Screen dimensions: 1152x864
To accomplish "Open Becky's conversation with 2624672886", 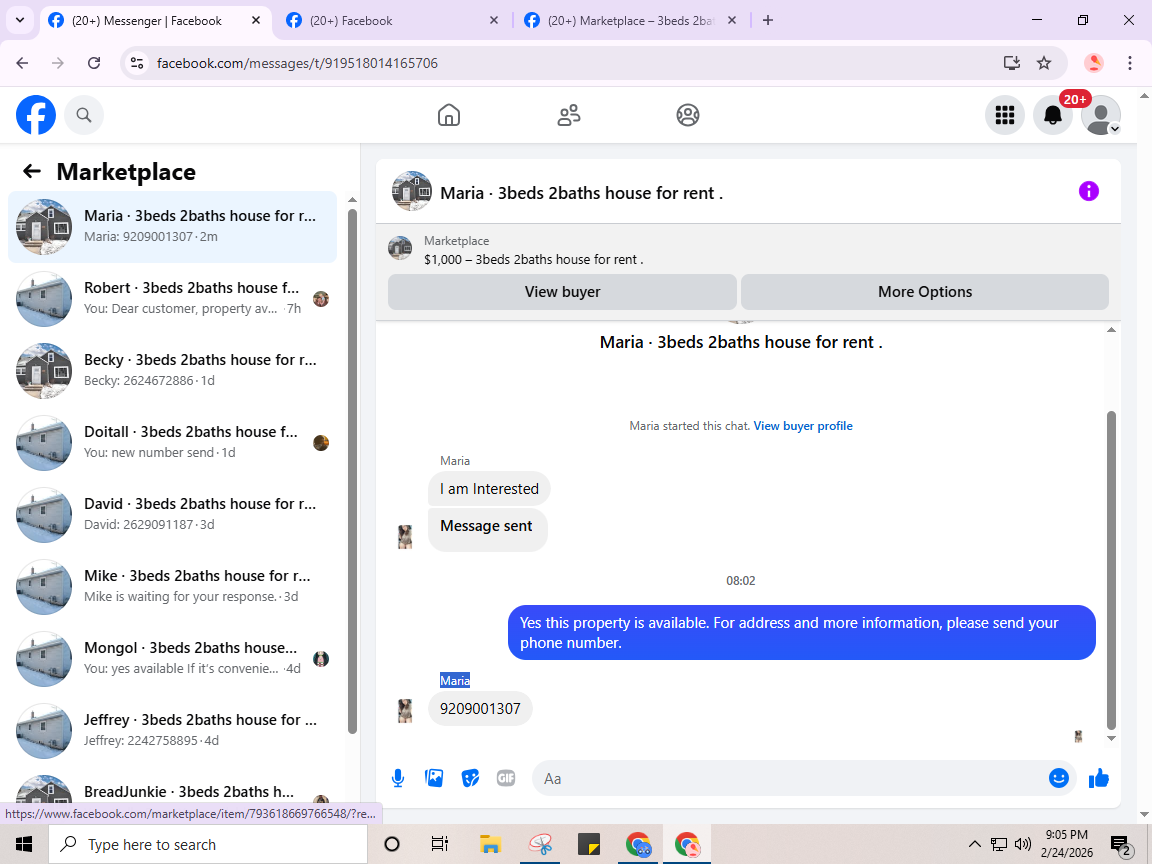I will coord(173,371).
